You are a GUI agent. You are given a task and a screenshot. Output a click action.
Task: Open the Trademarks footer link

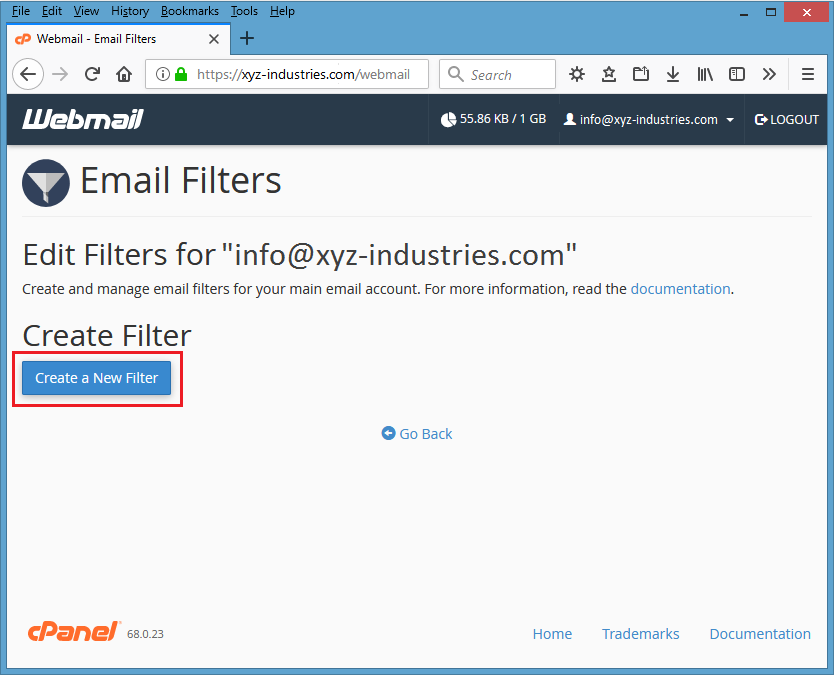[640, 634]
